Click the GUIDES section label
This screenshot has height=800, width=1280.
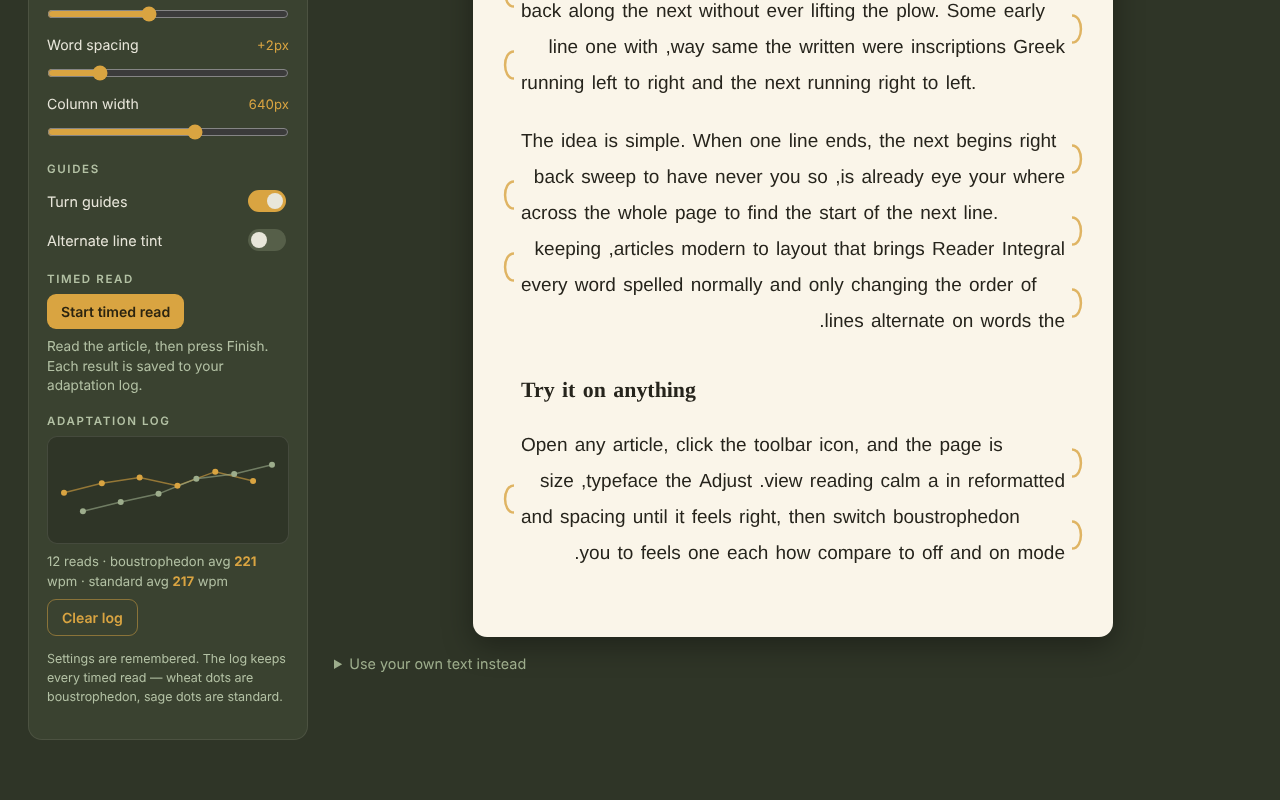click(73, 169)
